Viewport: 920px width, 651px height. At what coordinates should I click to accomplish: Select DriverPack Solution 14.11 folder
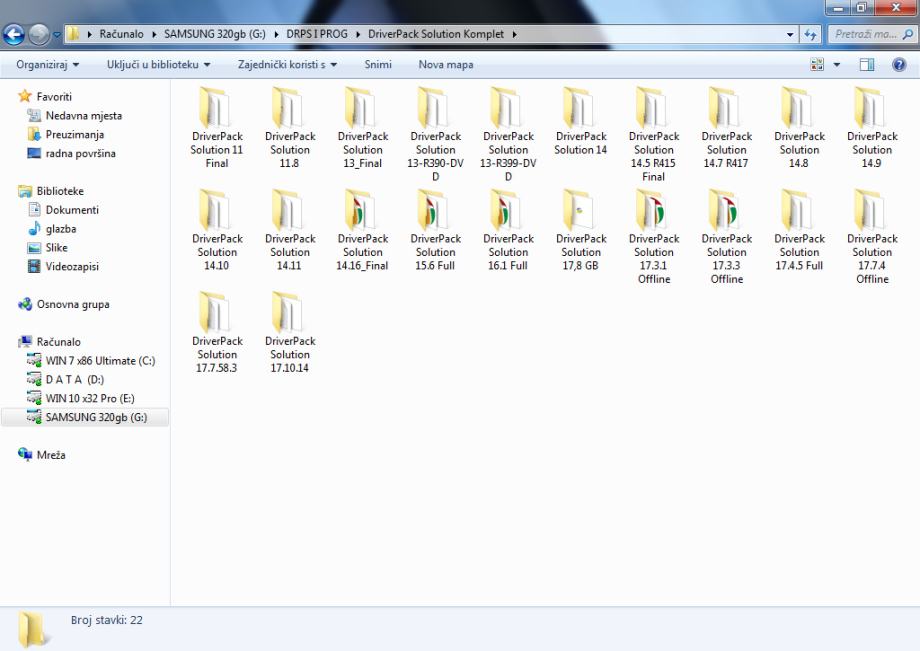[x=289, y=230]
